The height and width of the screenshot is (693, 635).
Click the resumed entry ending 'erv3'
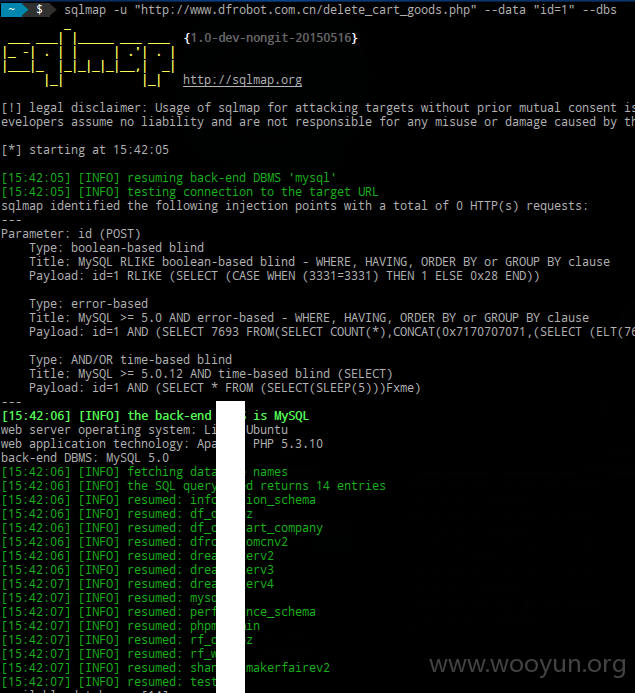137,570
